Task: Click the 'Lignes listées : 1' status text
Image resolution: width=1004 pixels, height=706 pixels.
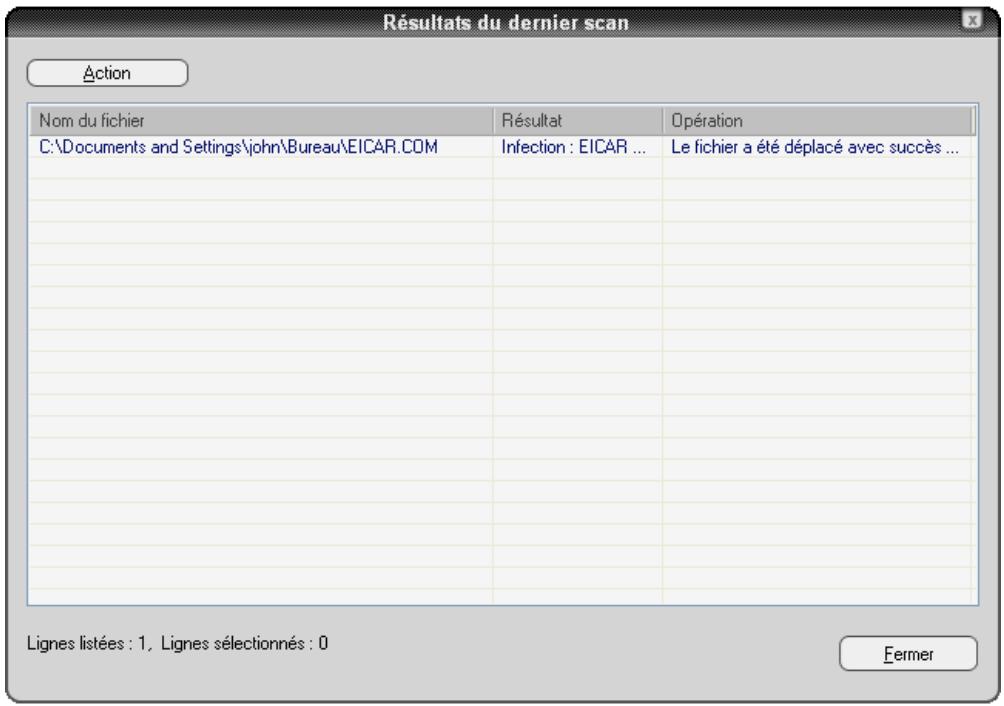Action: (86, 643)
